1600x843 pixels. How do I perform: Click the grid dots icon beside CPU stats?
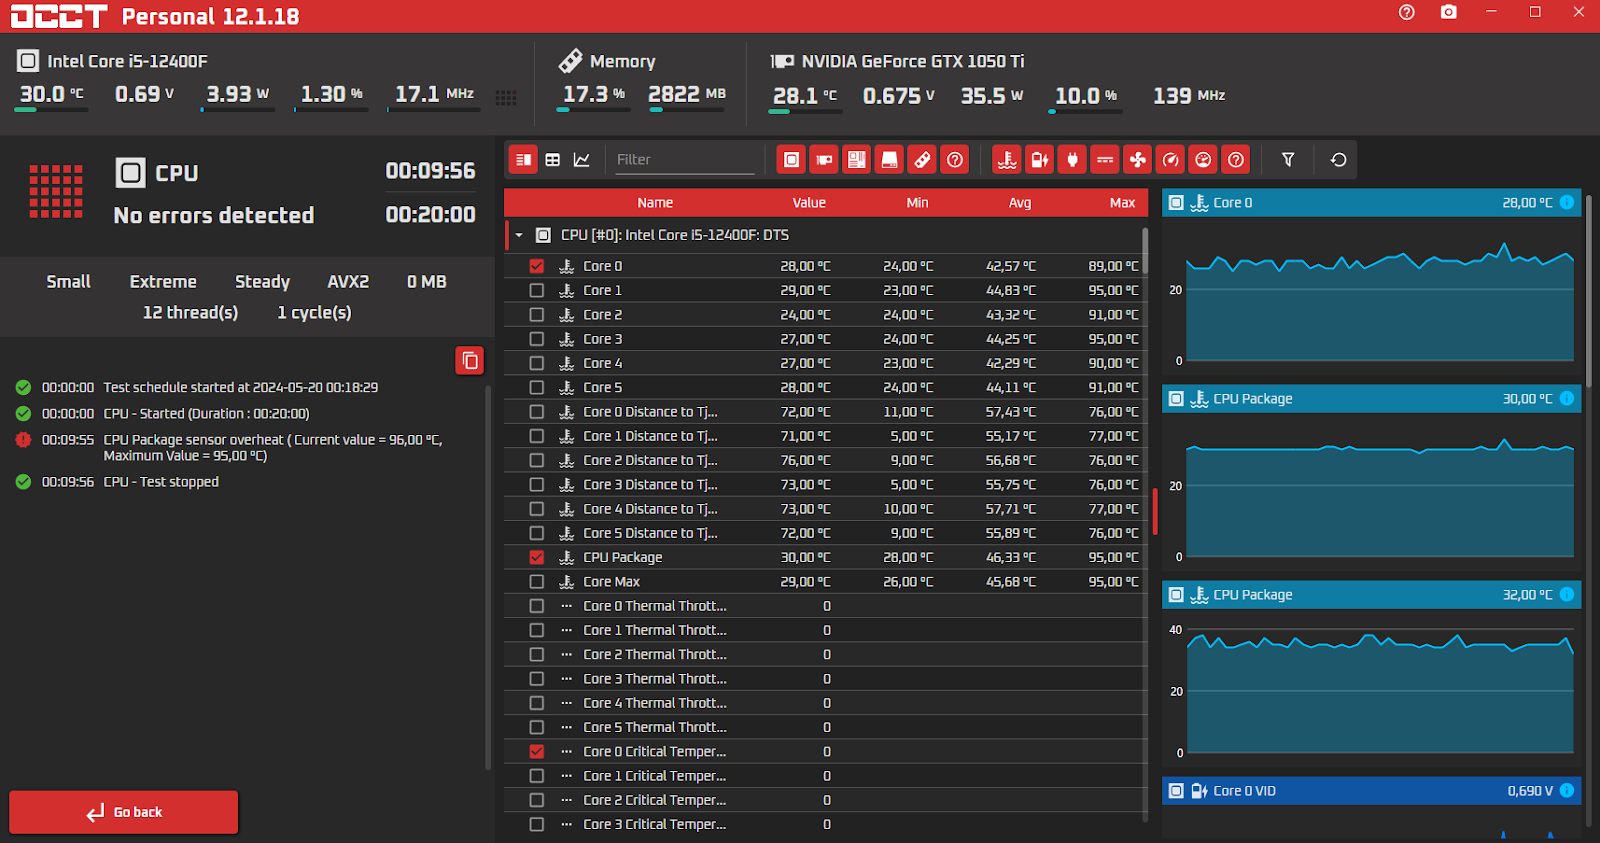pos(506,97)
